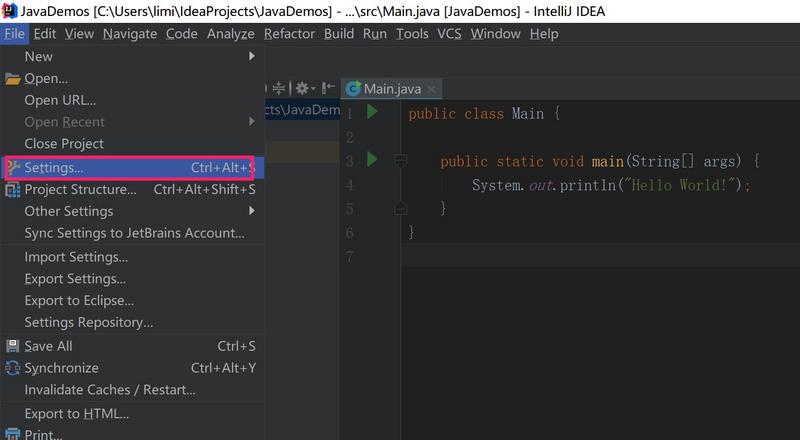Click the collapse all icon in project toolbar
Viewport: 800px width, 440px height.
pyautogui.click(x=279, y=88)
